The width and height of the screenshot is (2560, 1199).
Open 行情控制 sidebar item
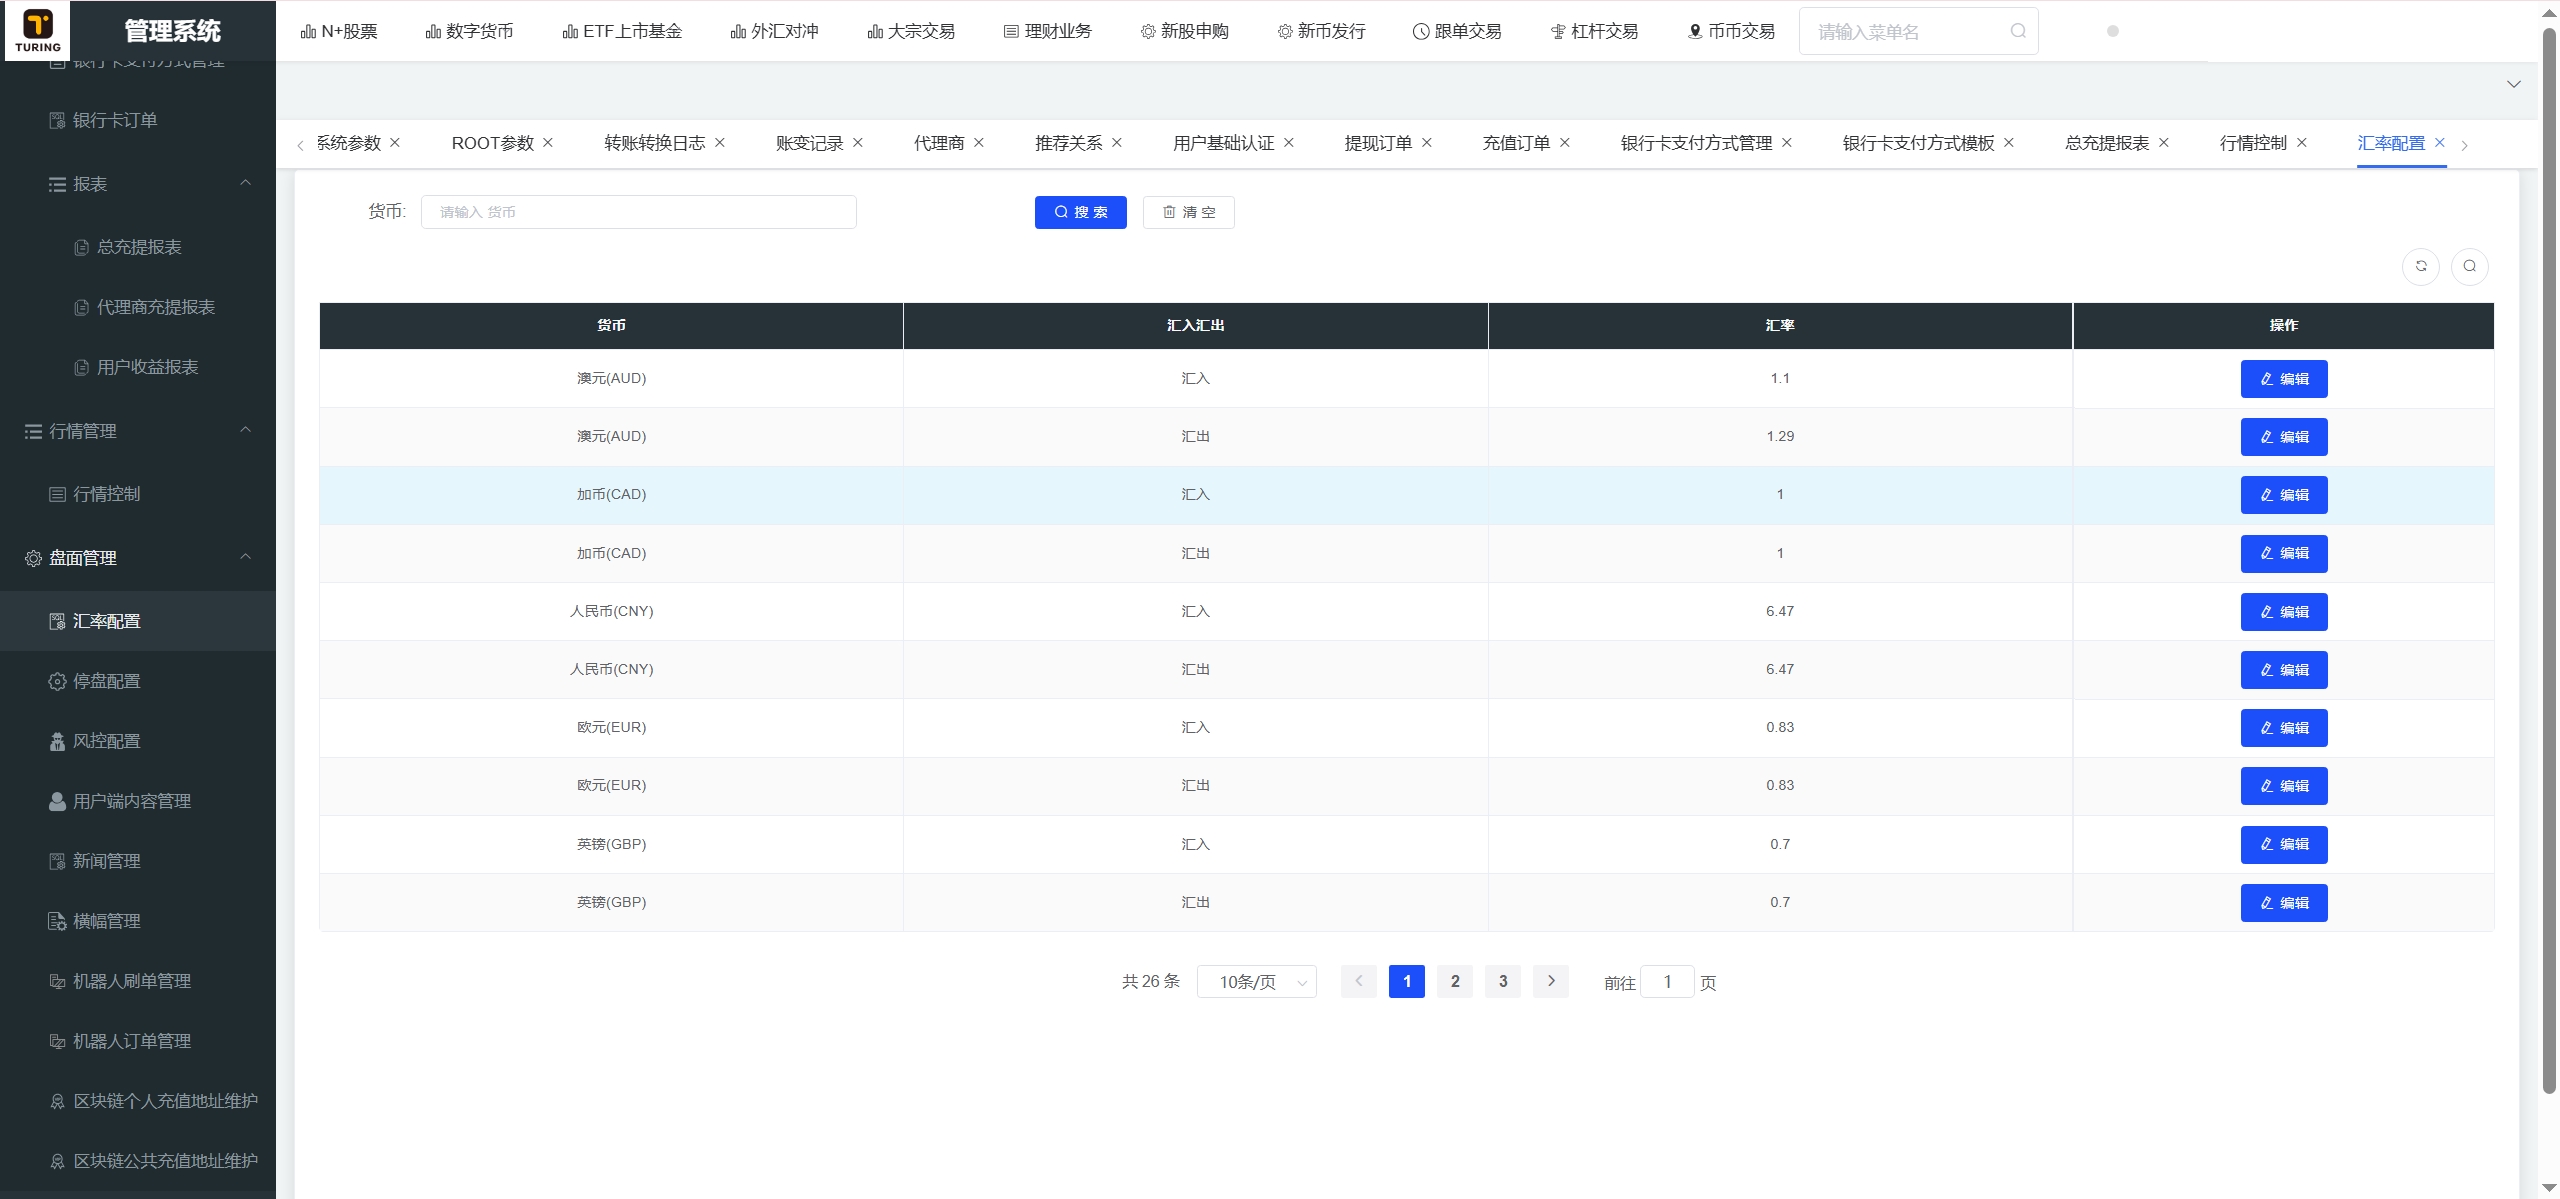coord(138,494)
